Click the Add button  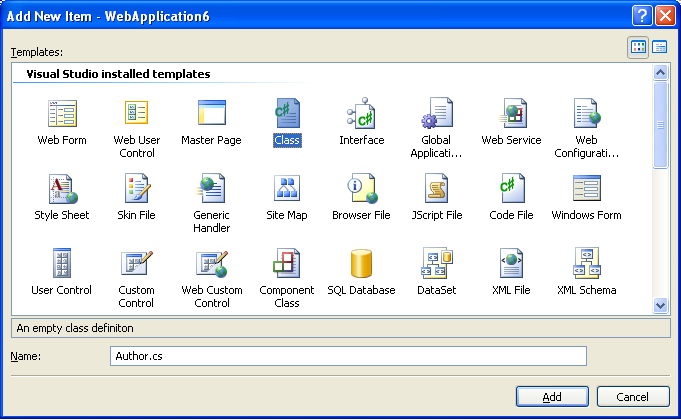[552, 397]
